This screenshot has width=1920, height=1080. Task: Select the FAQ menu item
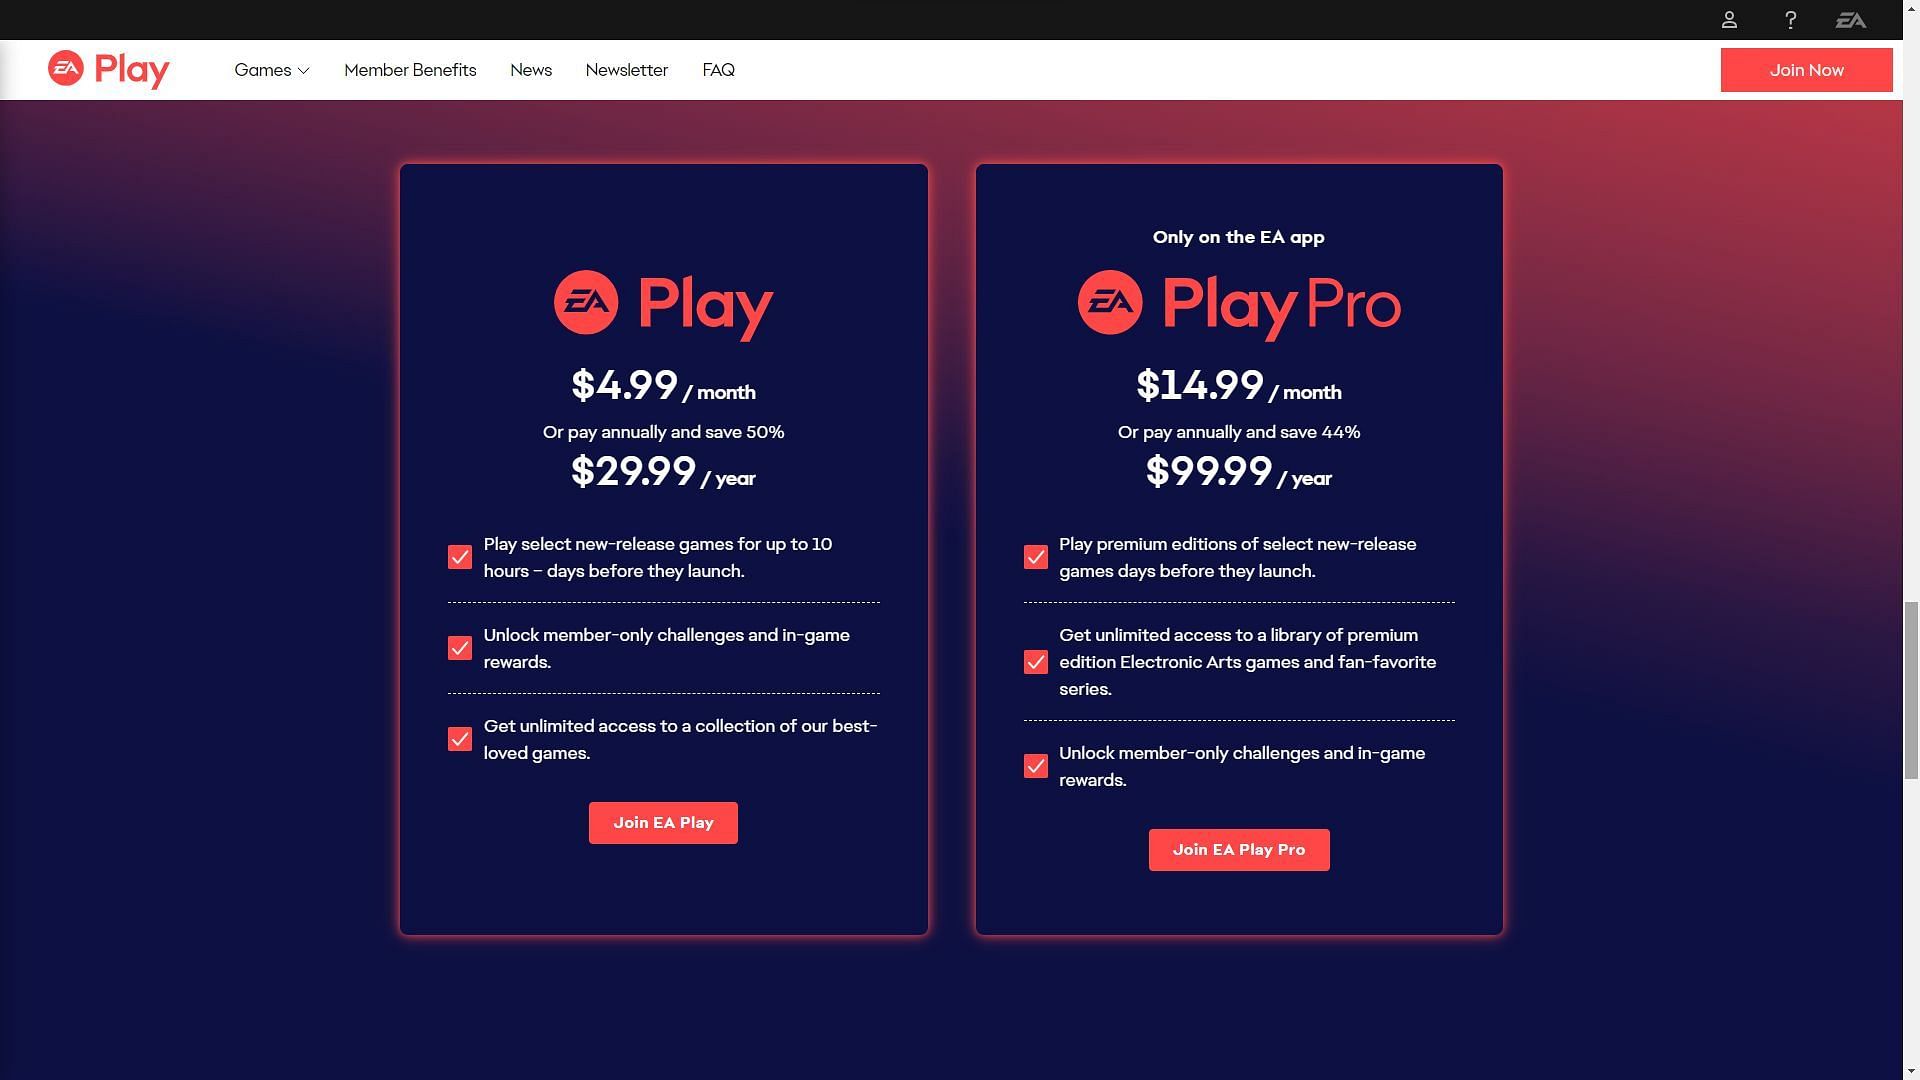coord(717,69)
